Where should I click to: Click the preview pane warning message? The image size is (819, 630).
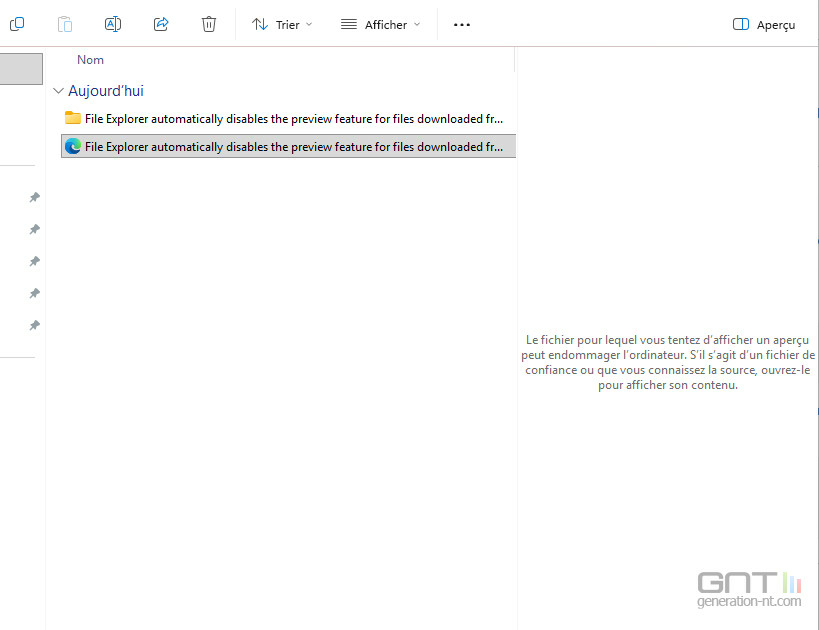667,363
